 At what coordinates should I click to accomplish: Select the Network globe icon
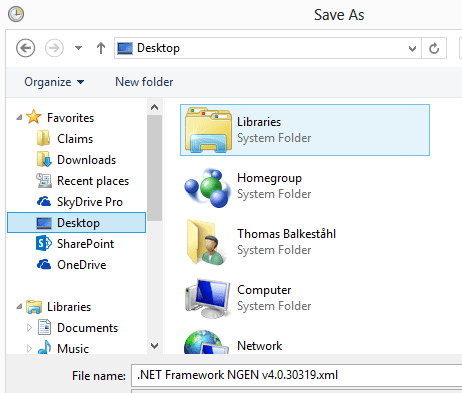(x=206, y=342)
